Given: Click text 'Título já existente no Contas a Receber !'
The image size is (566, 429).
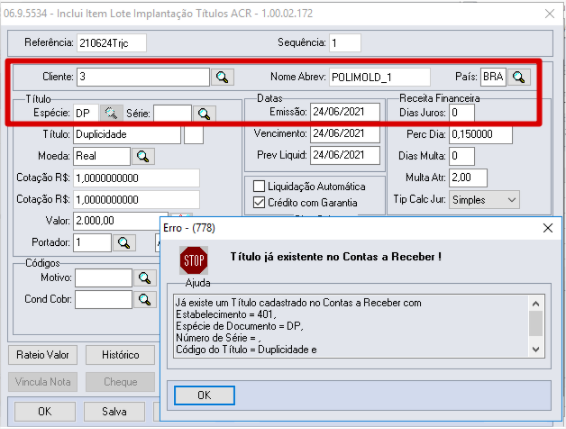Looking at the screenshot, I should [x=336, y=257].
